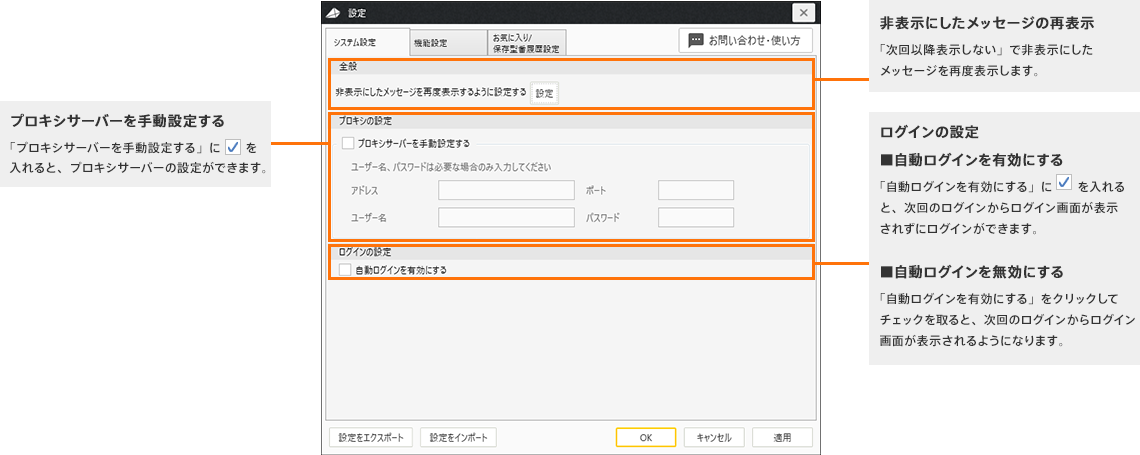1140x455 pixels.
Task: Focus the ポート text field
Action: click(x=696, y=190)
